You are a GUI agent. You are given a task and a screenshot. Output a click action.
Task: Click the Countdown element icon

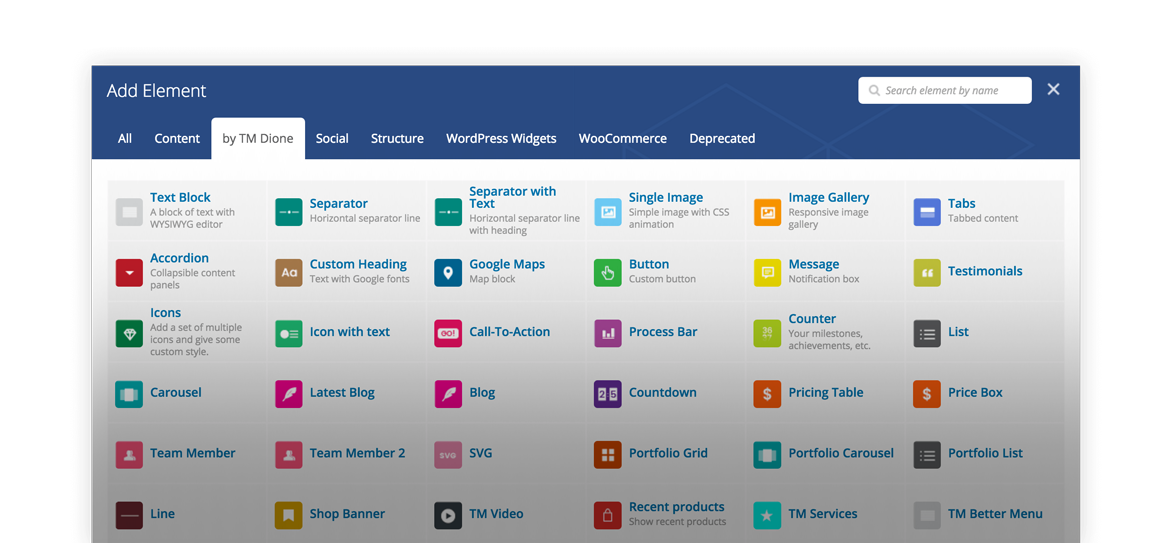click(607, 393)
